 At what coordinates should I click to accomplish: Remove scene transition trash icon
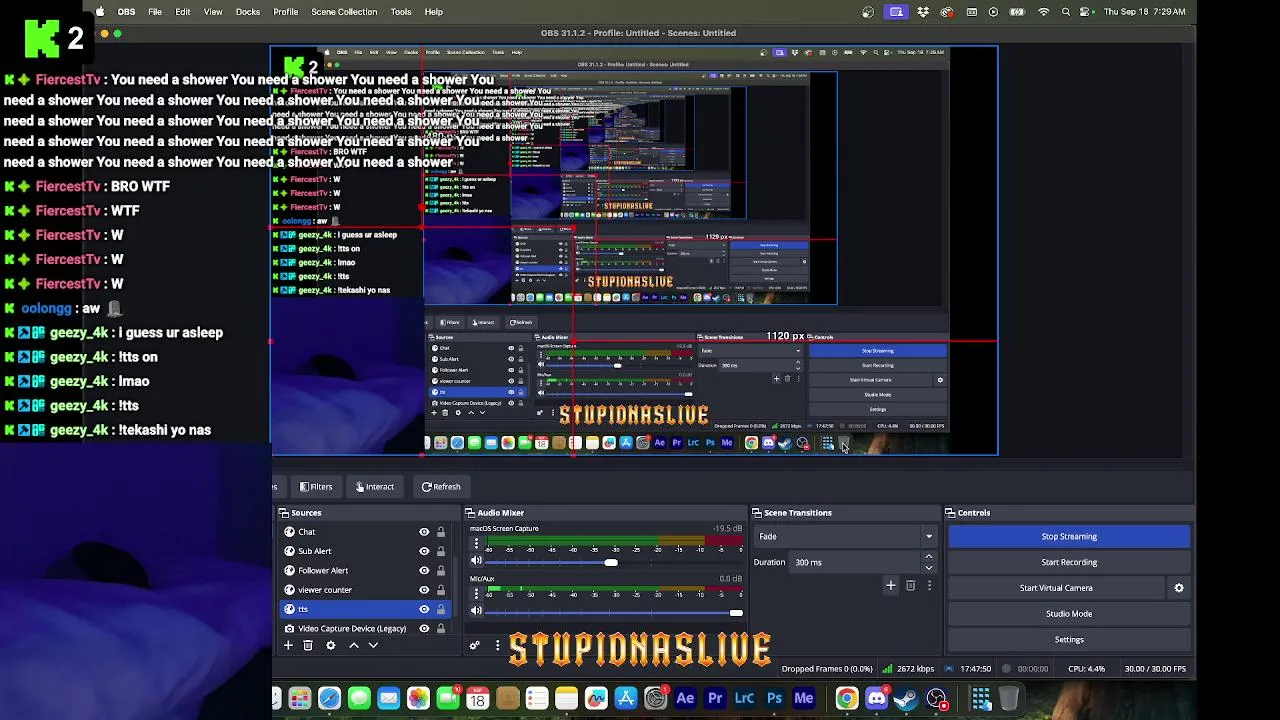coord(910,586)
